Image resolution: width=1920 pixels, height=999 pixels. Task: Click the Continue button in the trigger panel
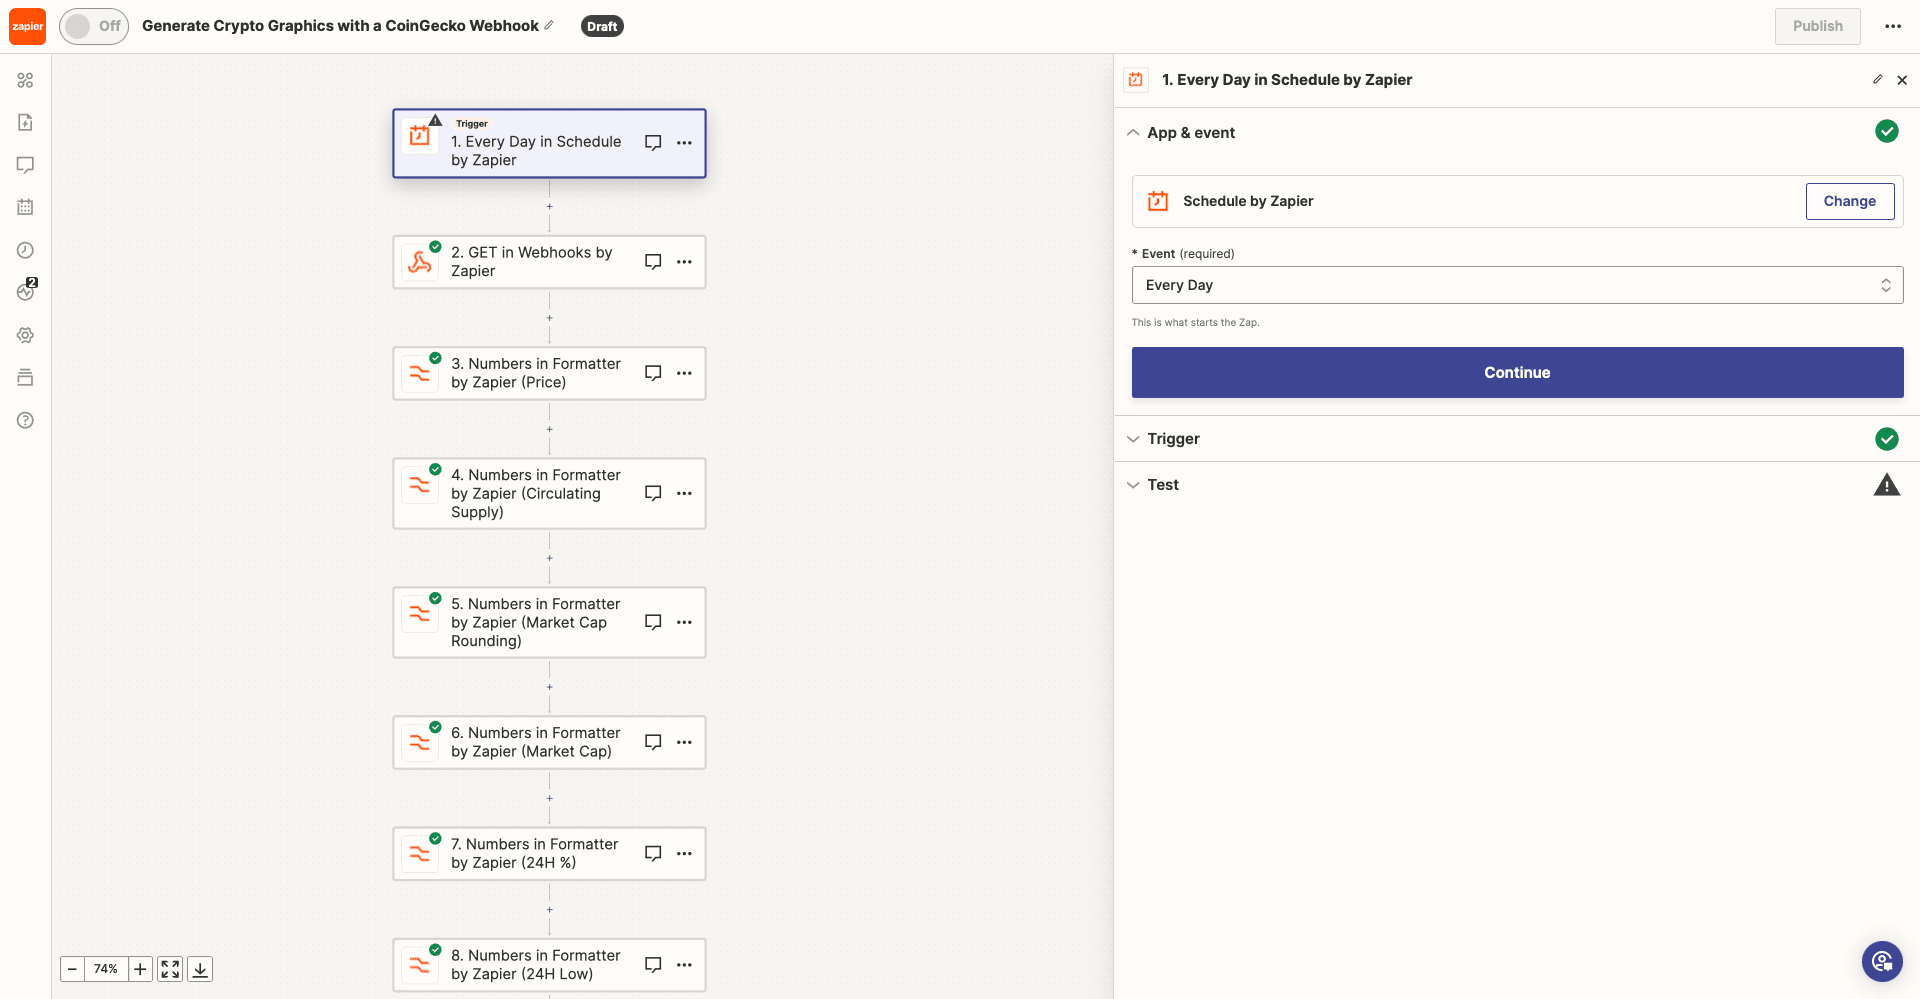[1516, 372]
